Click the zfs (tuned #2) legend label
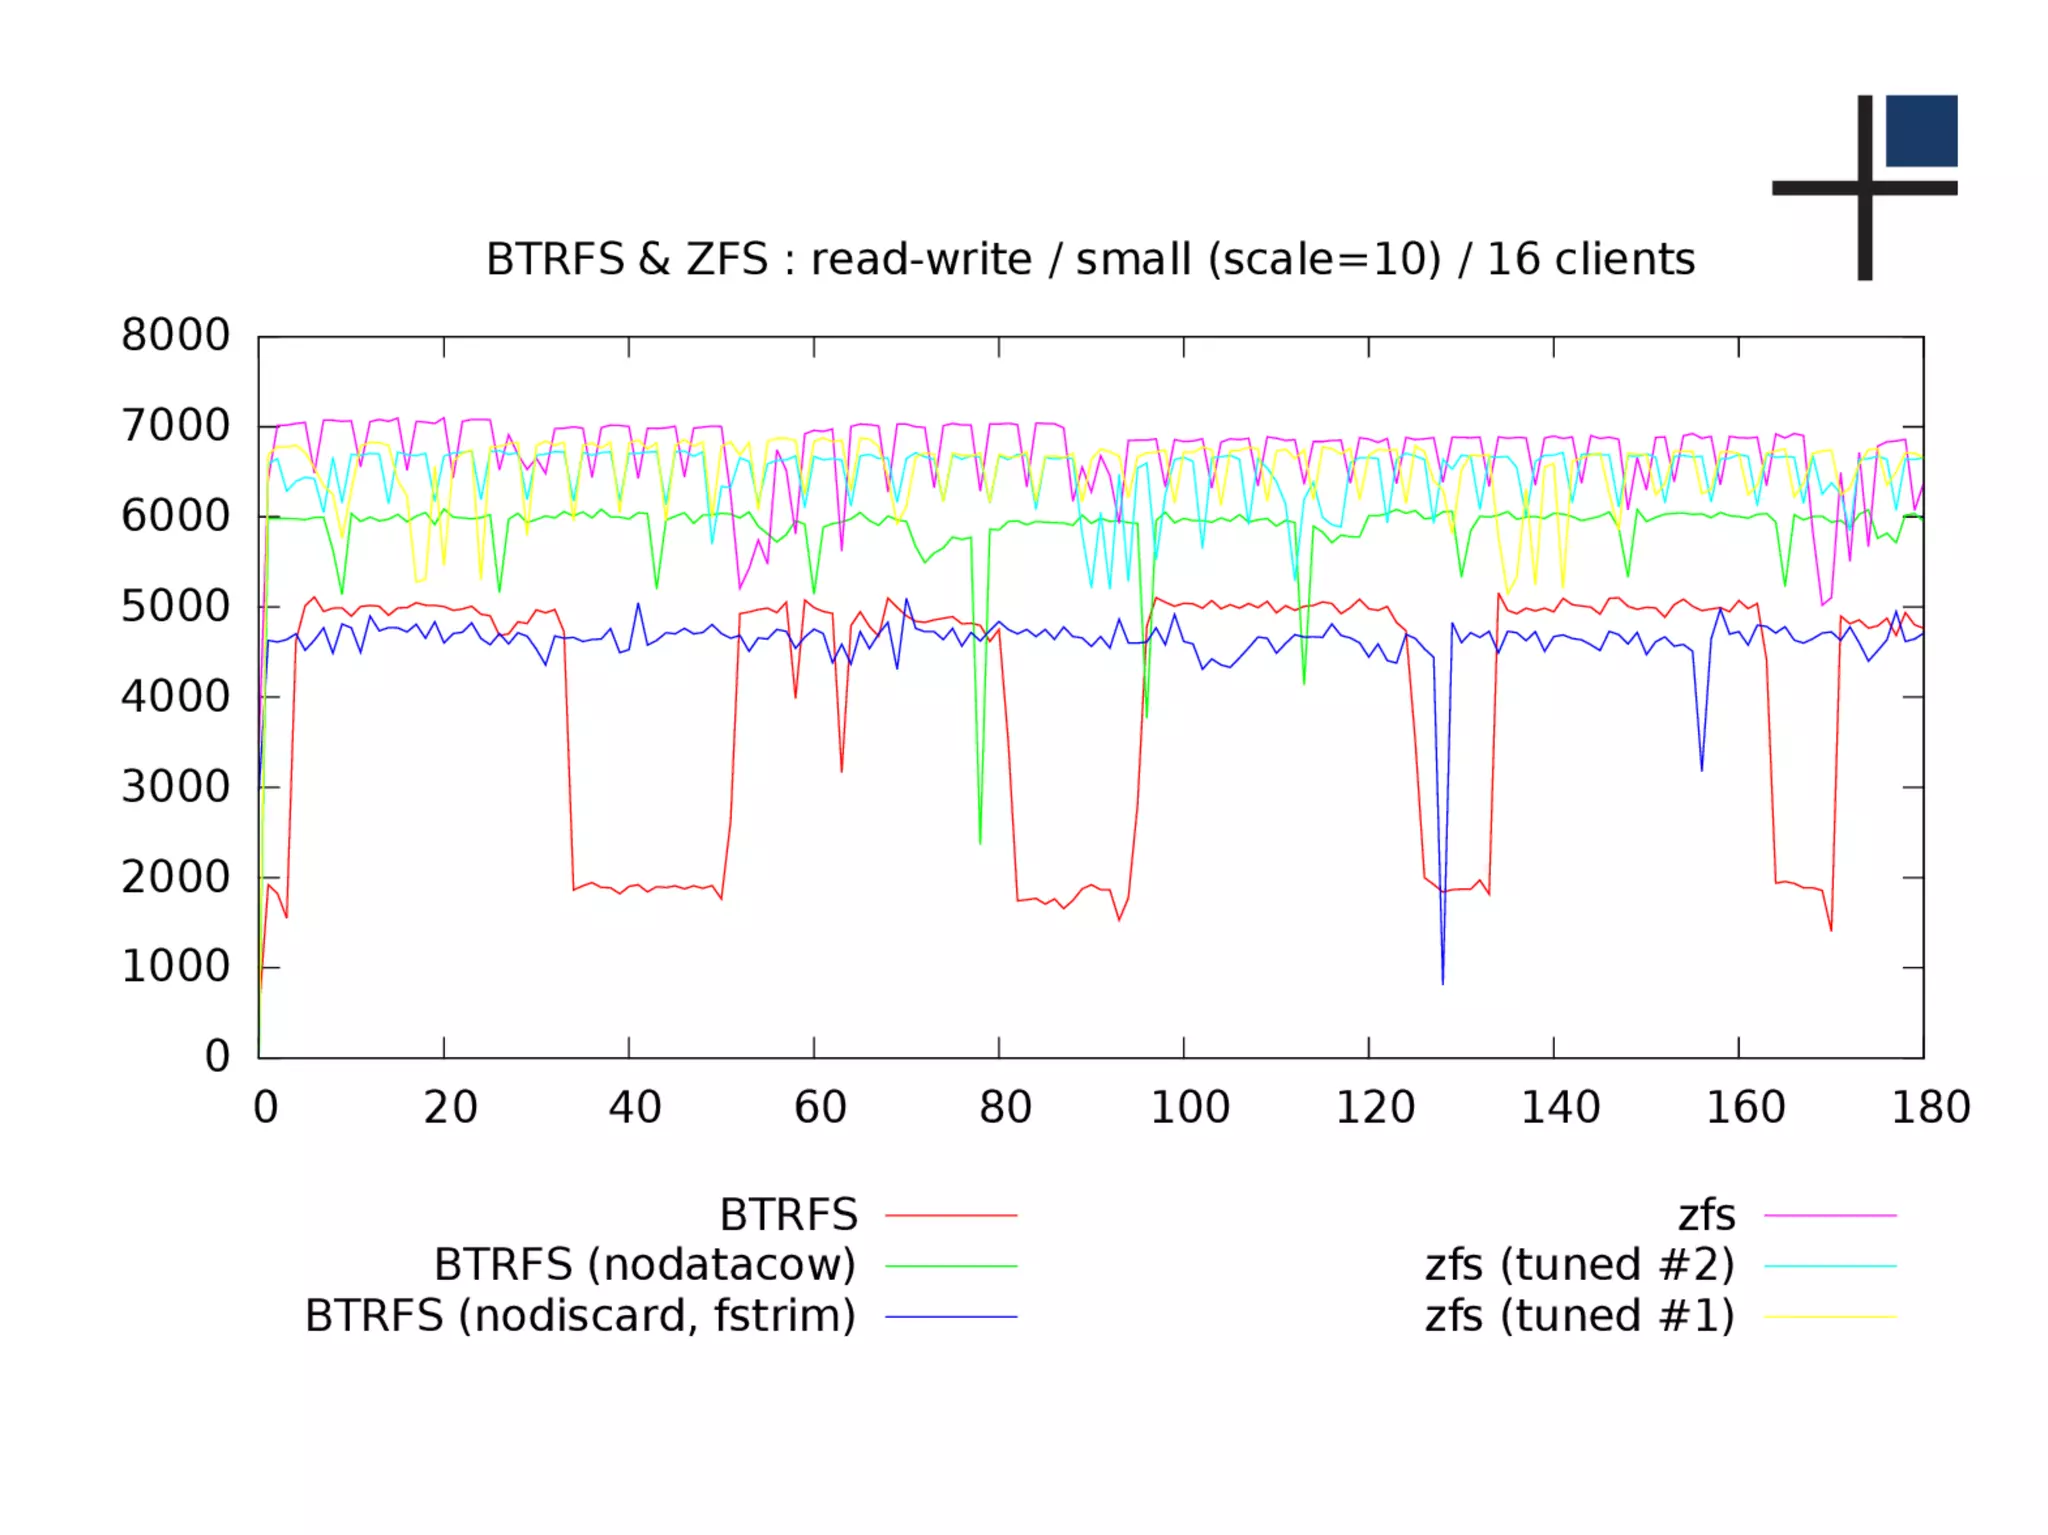 point(1579,1265)
